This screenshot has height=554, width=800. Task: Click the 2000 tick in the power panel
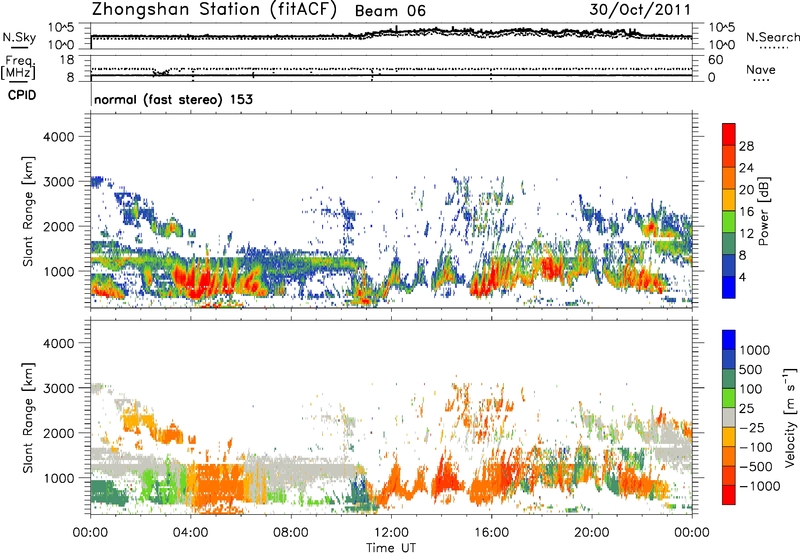click(58, 226)
